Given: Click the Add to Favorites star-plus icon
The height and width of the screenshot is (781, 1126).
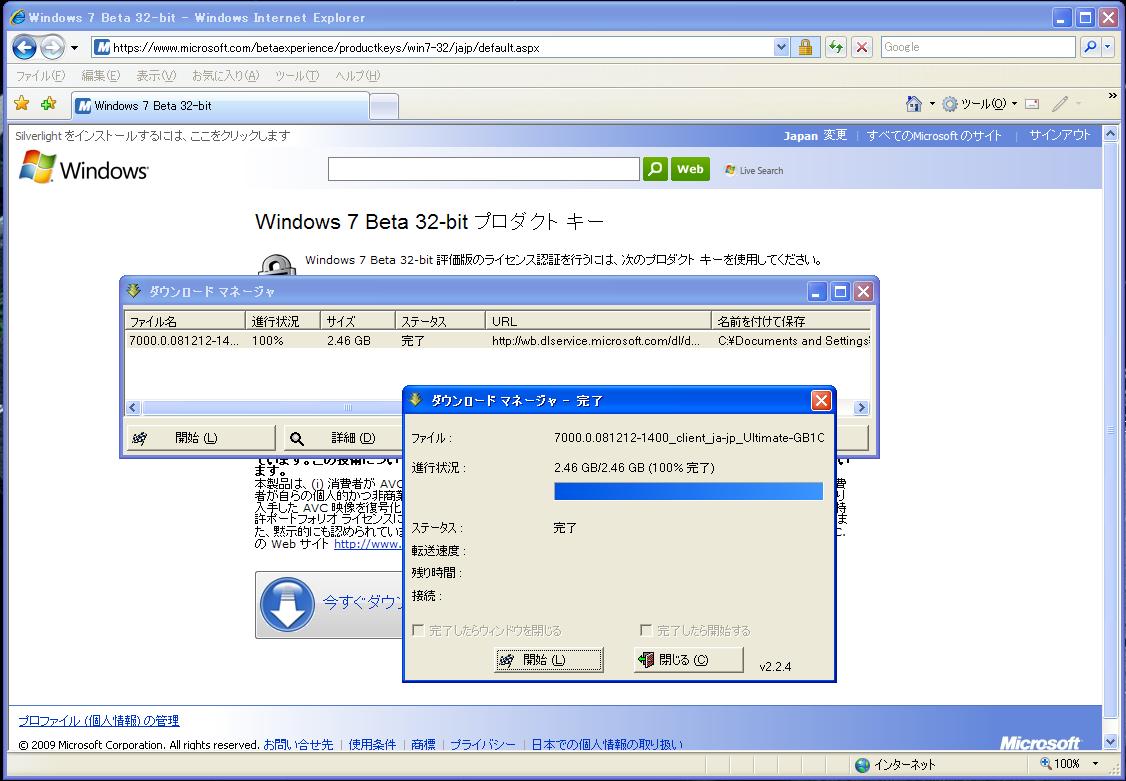Looking at the screenshot, I should pyautogui.click(x=49, y=104).
